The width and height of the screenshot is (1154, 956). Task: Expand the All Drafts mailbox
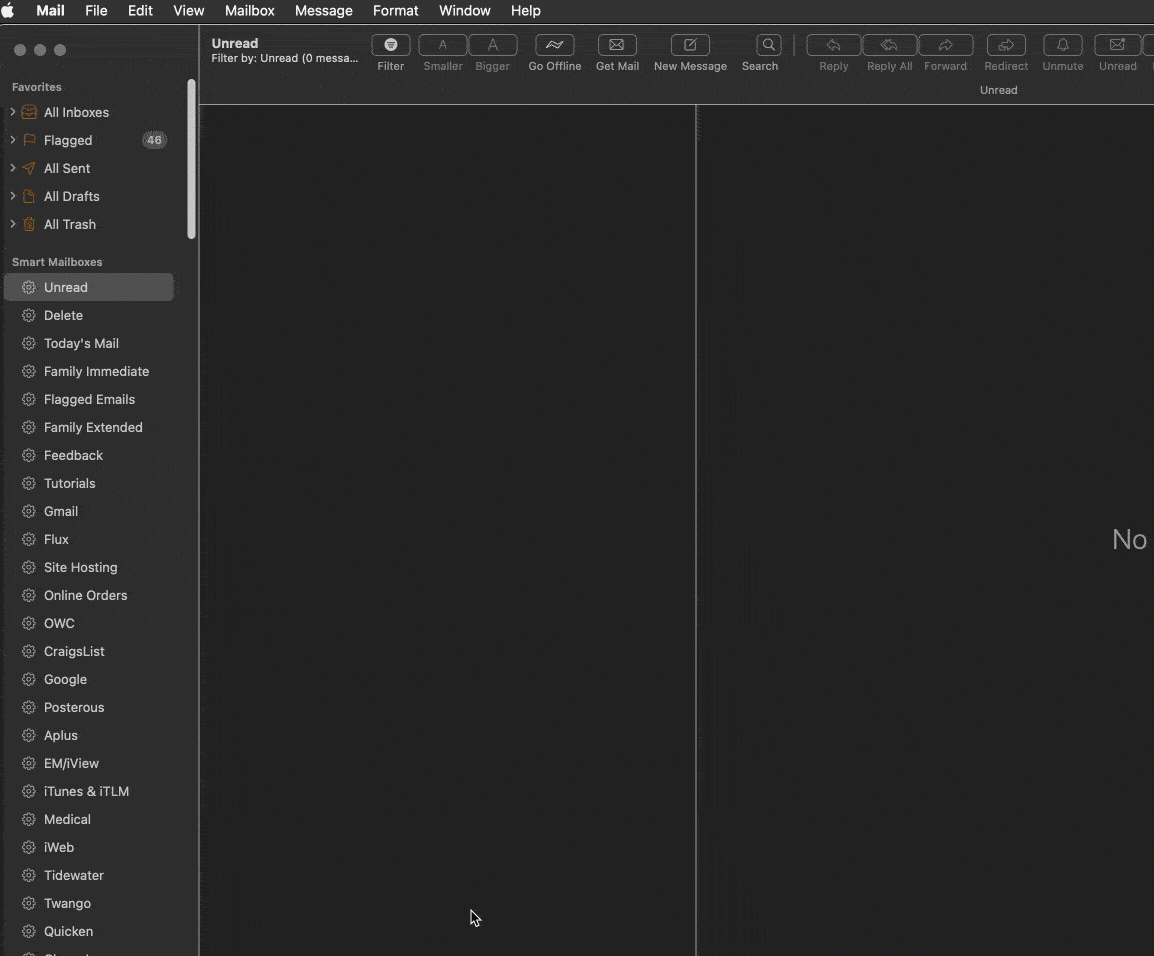(13, 196)
